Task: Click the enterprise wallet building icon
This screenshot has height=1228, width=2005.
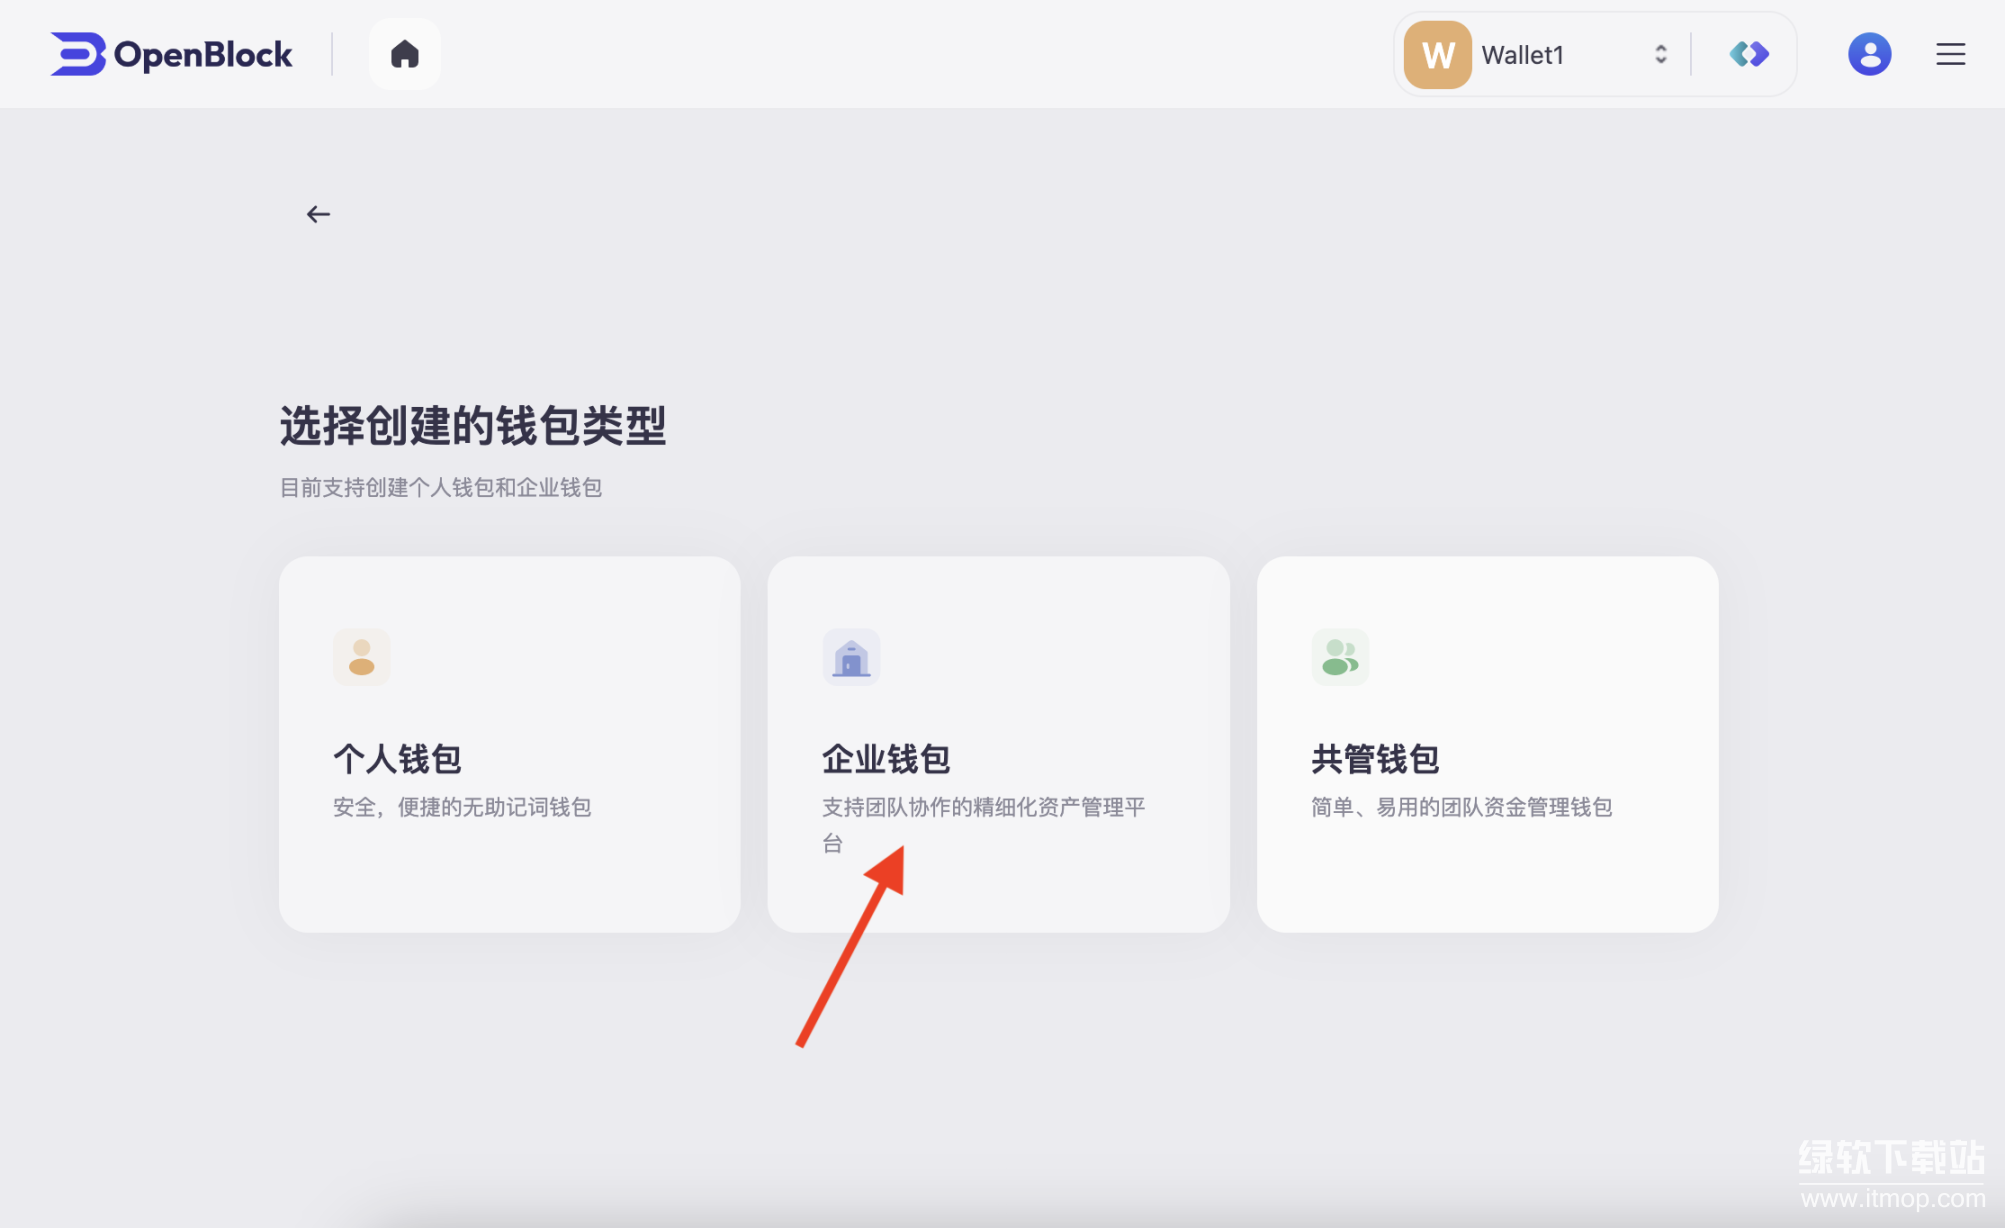Action: (x=850, y=657)
